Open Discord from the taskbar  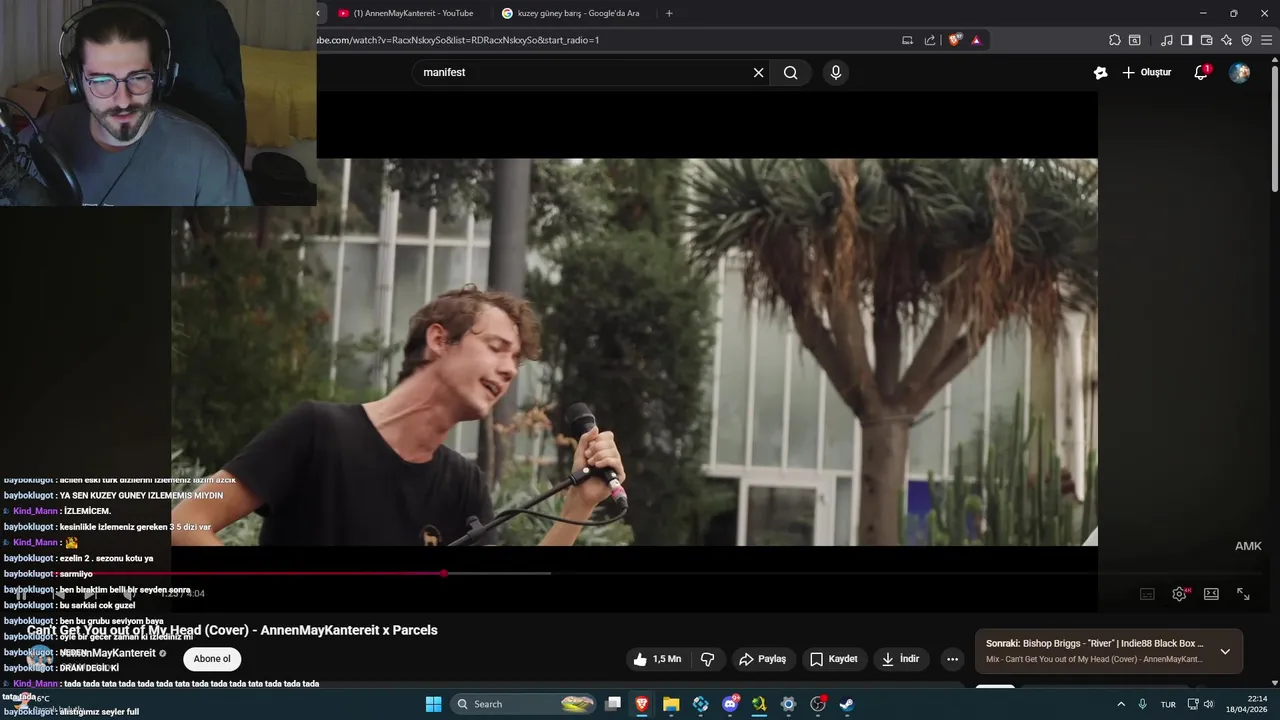(x=730, y=704)
